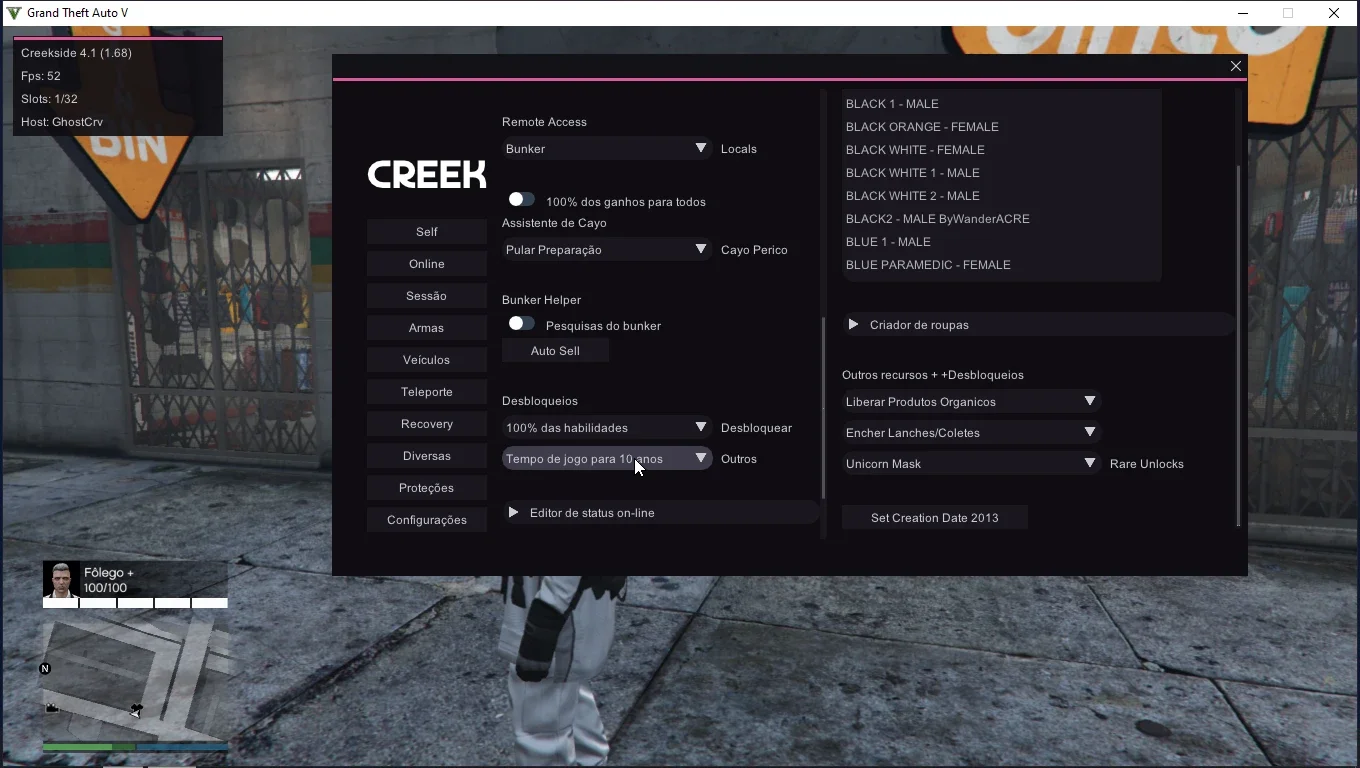Go to the Teleporte tab
Image resolution: width=1360 pixels, height=768 pixels.
(427, 392)
